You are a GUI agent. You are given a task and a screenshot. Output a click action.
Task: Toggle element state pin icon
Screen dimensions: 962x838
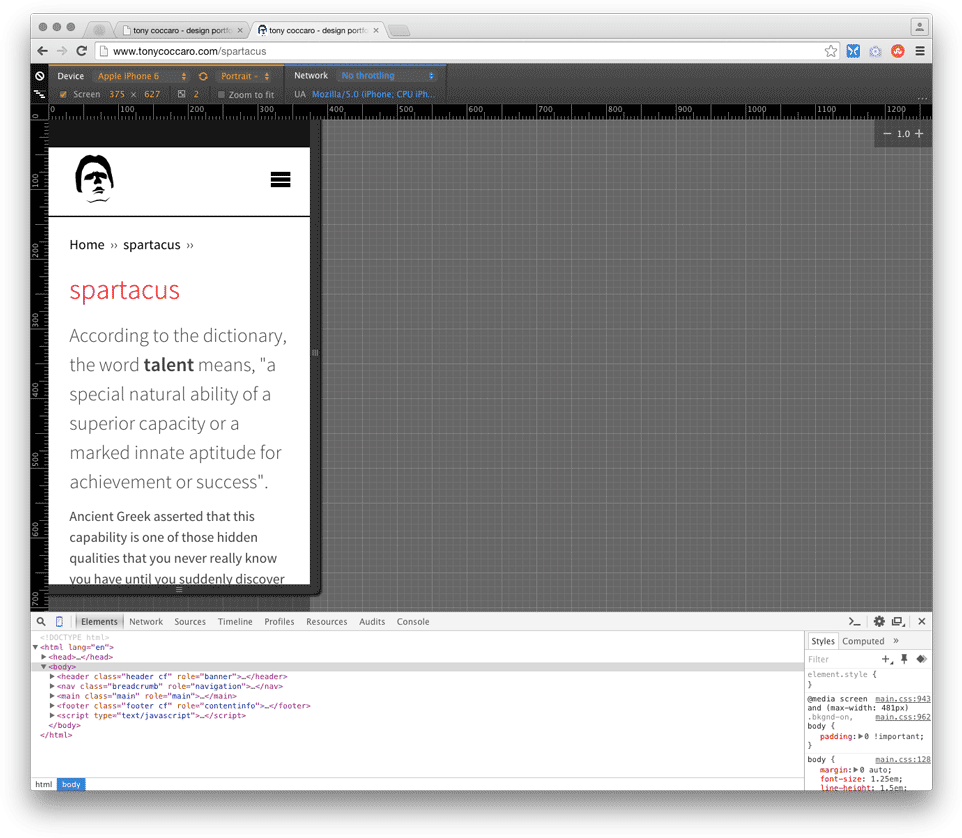coord(904,659)
